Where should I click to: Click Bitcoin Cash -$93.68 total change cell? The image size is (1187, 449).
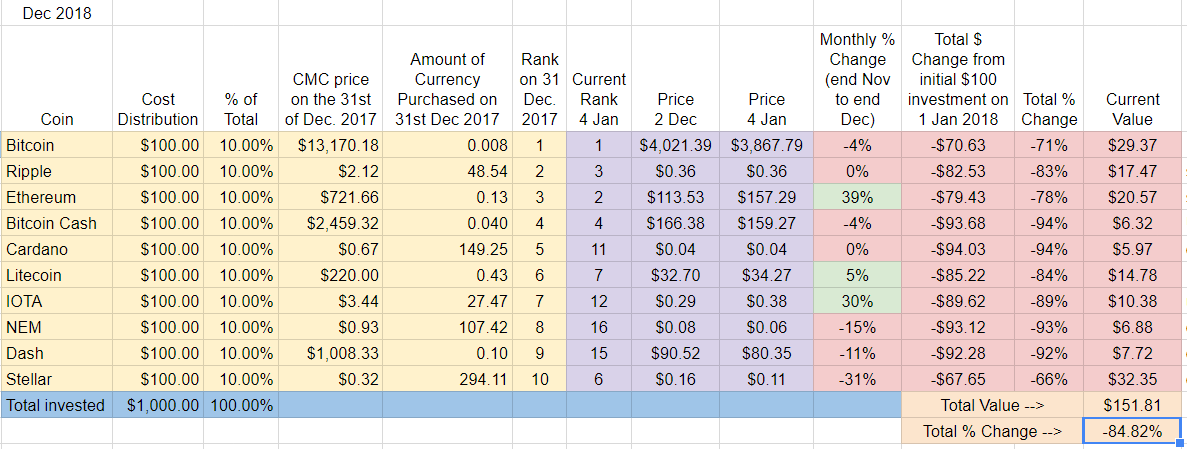pyautogui.click(x=958, y=223)
